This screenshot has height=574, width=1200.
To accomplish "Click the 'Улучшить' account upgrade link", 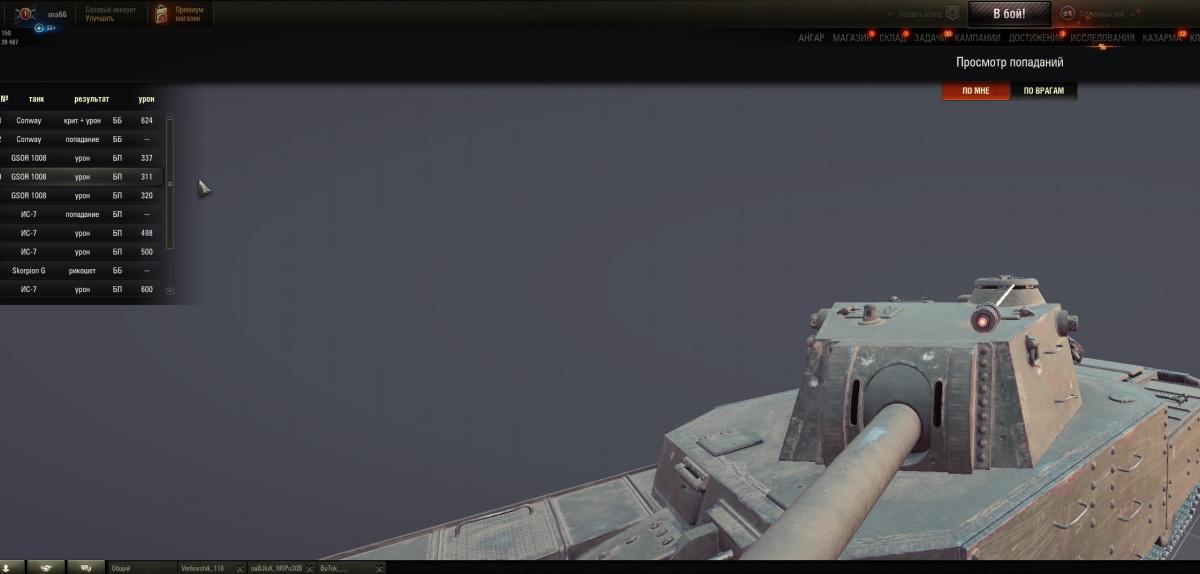I will click(x=99, y=18).
